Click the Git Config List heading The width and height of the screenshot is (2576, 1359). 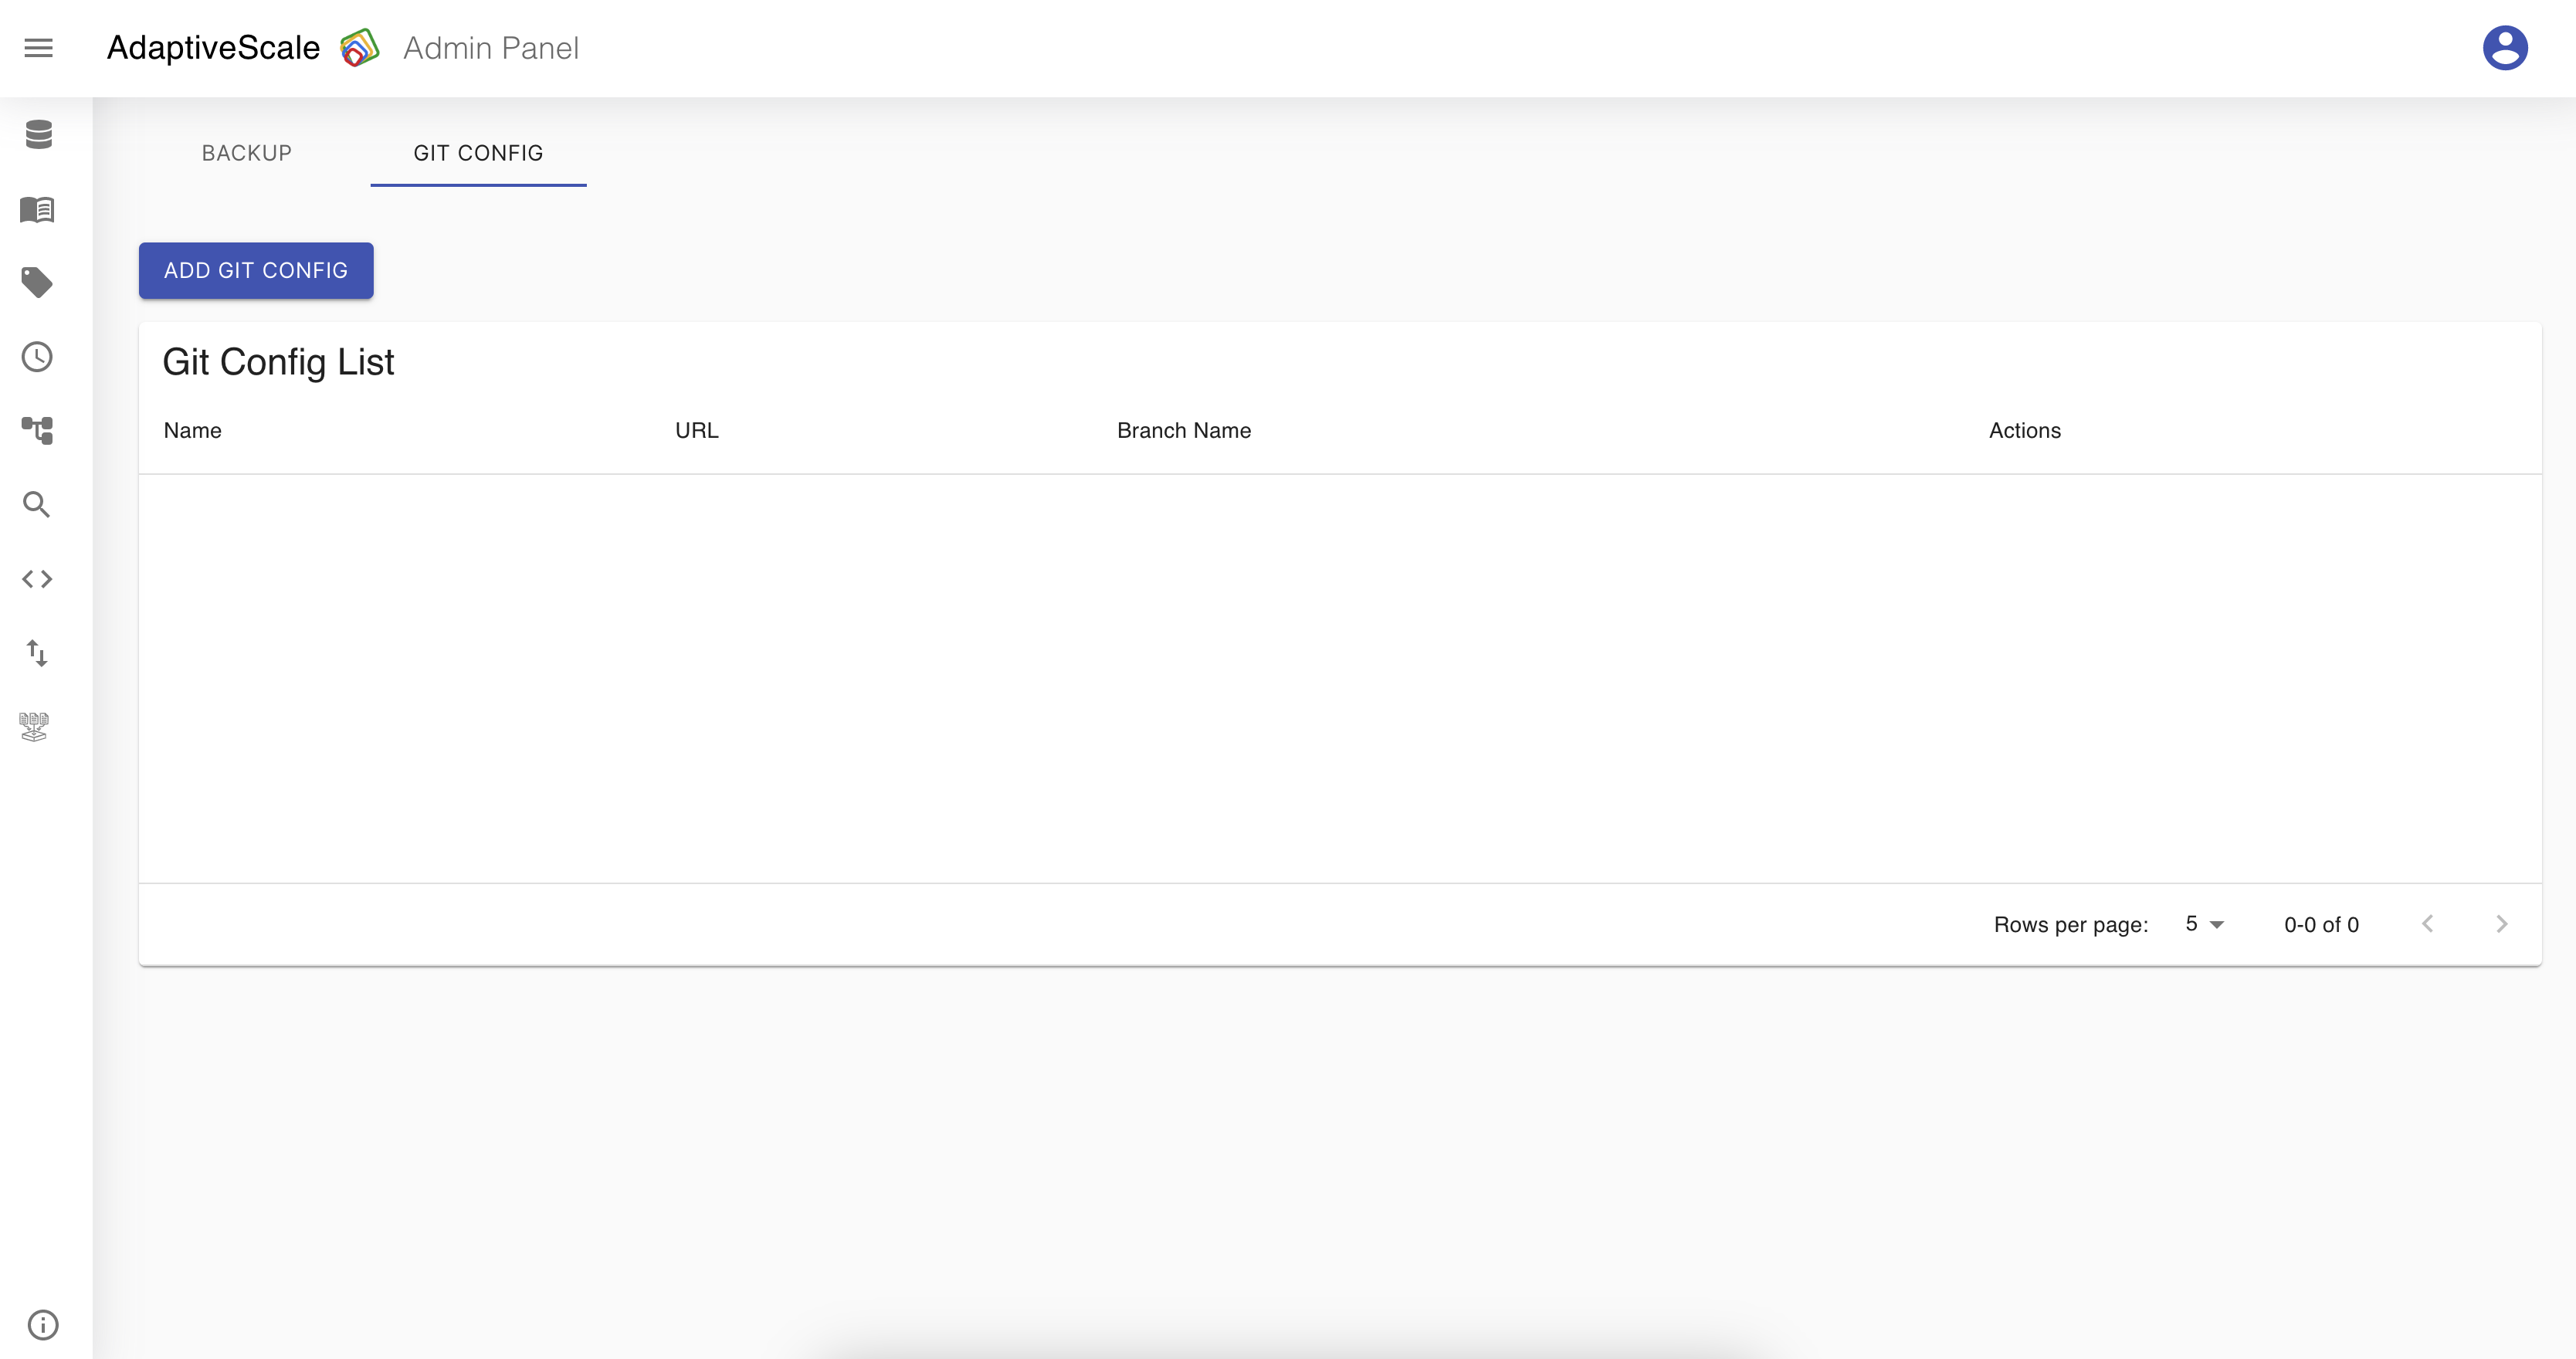(278, 362)
